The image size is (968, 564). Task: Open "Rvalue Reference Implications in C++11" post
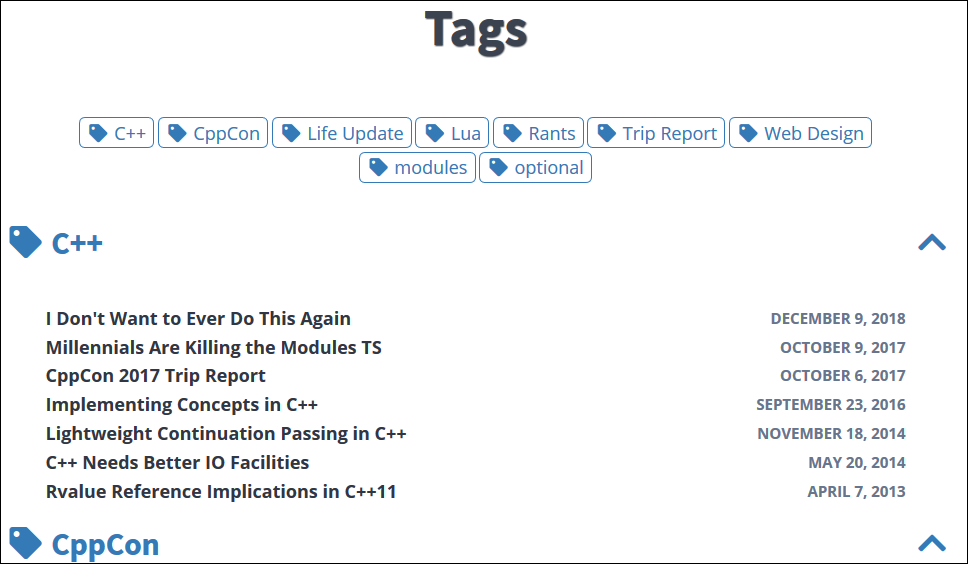(221, 492)
